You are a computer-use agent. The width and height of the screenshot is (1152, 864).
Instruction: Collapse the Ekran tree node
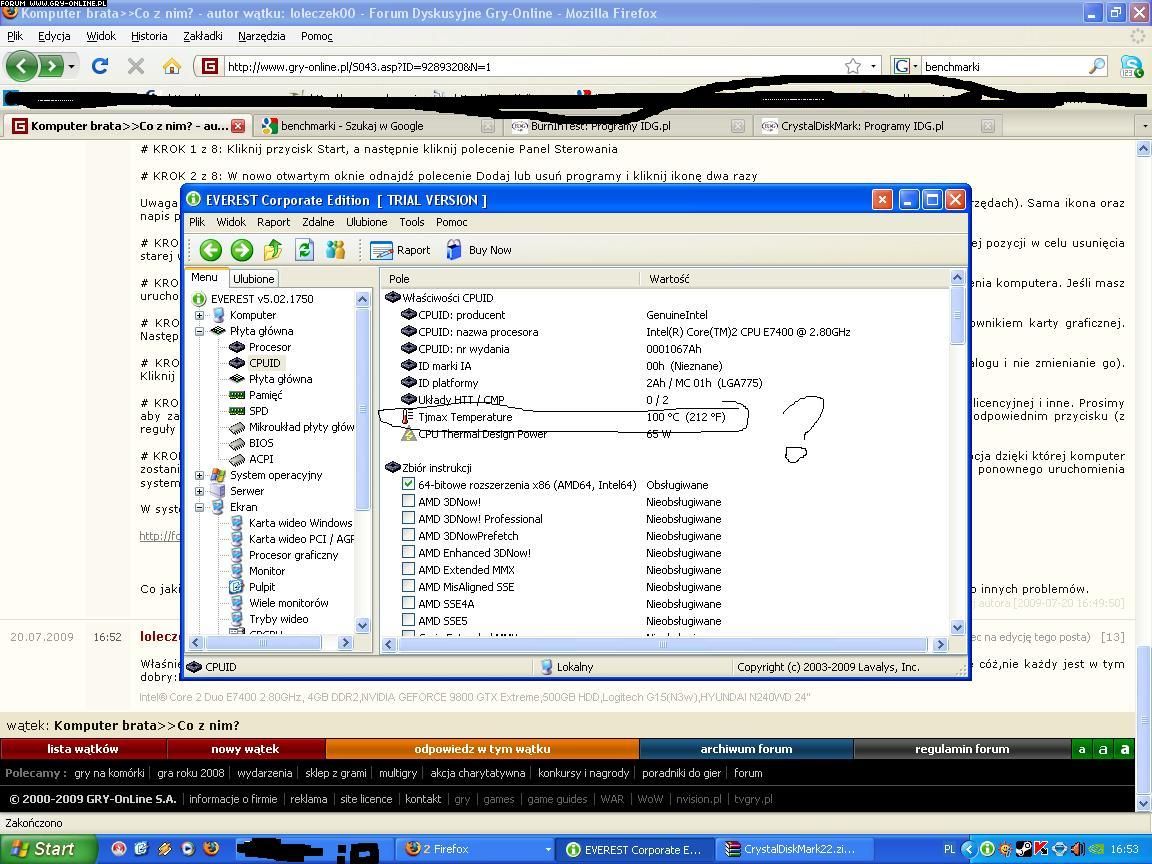(199, 507)
